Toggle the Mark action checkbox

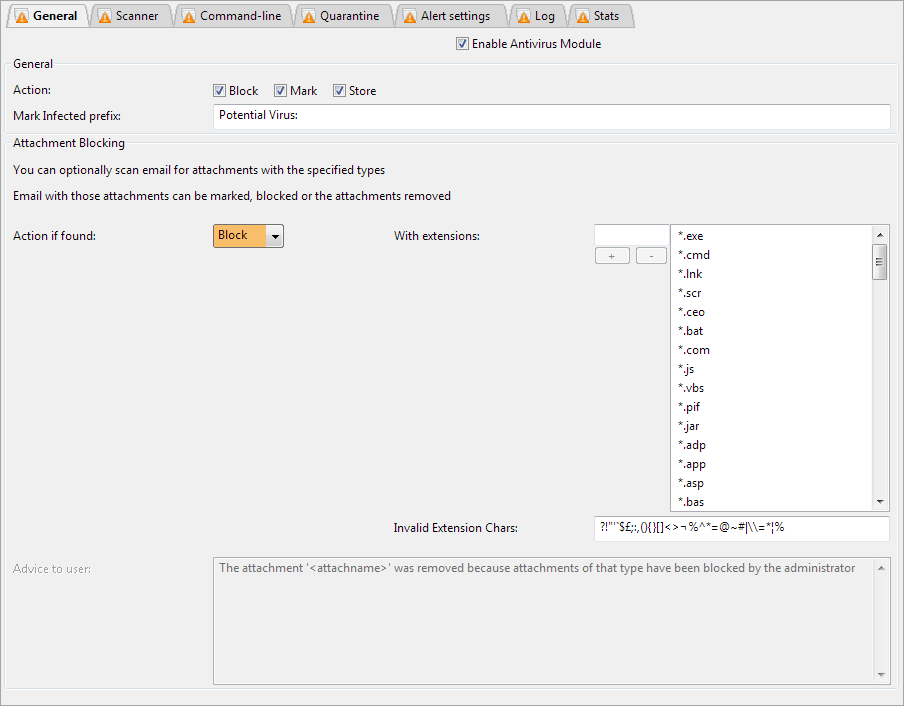[281, 91]
